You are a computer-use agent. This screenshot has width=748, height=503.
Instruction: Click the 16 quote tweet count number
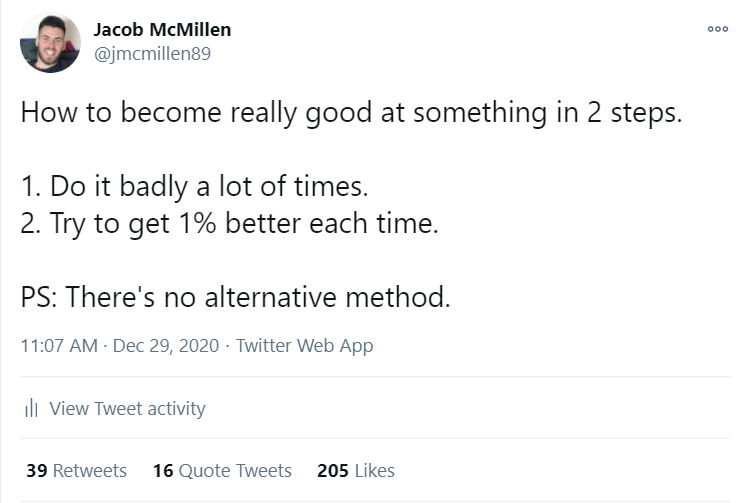[163, 471]
